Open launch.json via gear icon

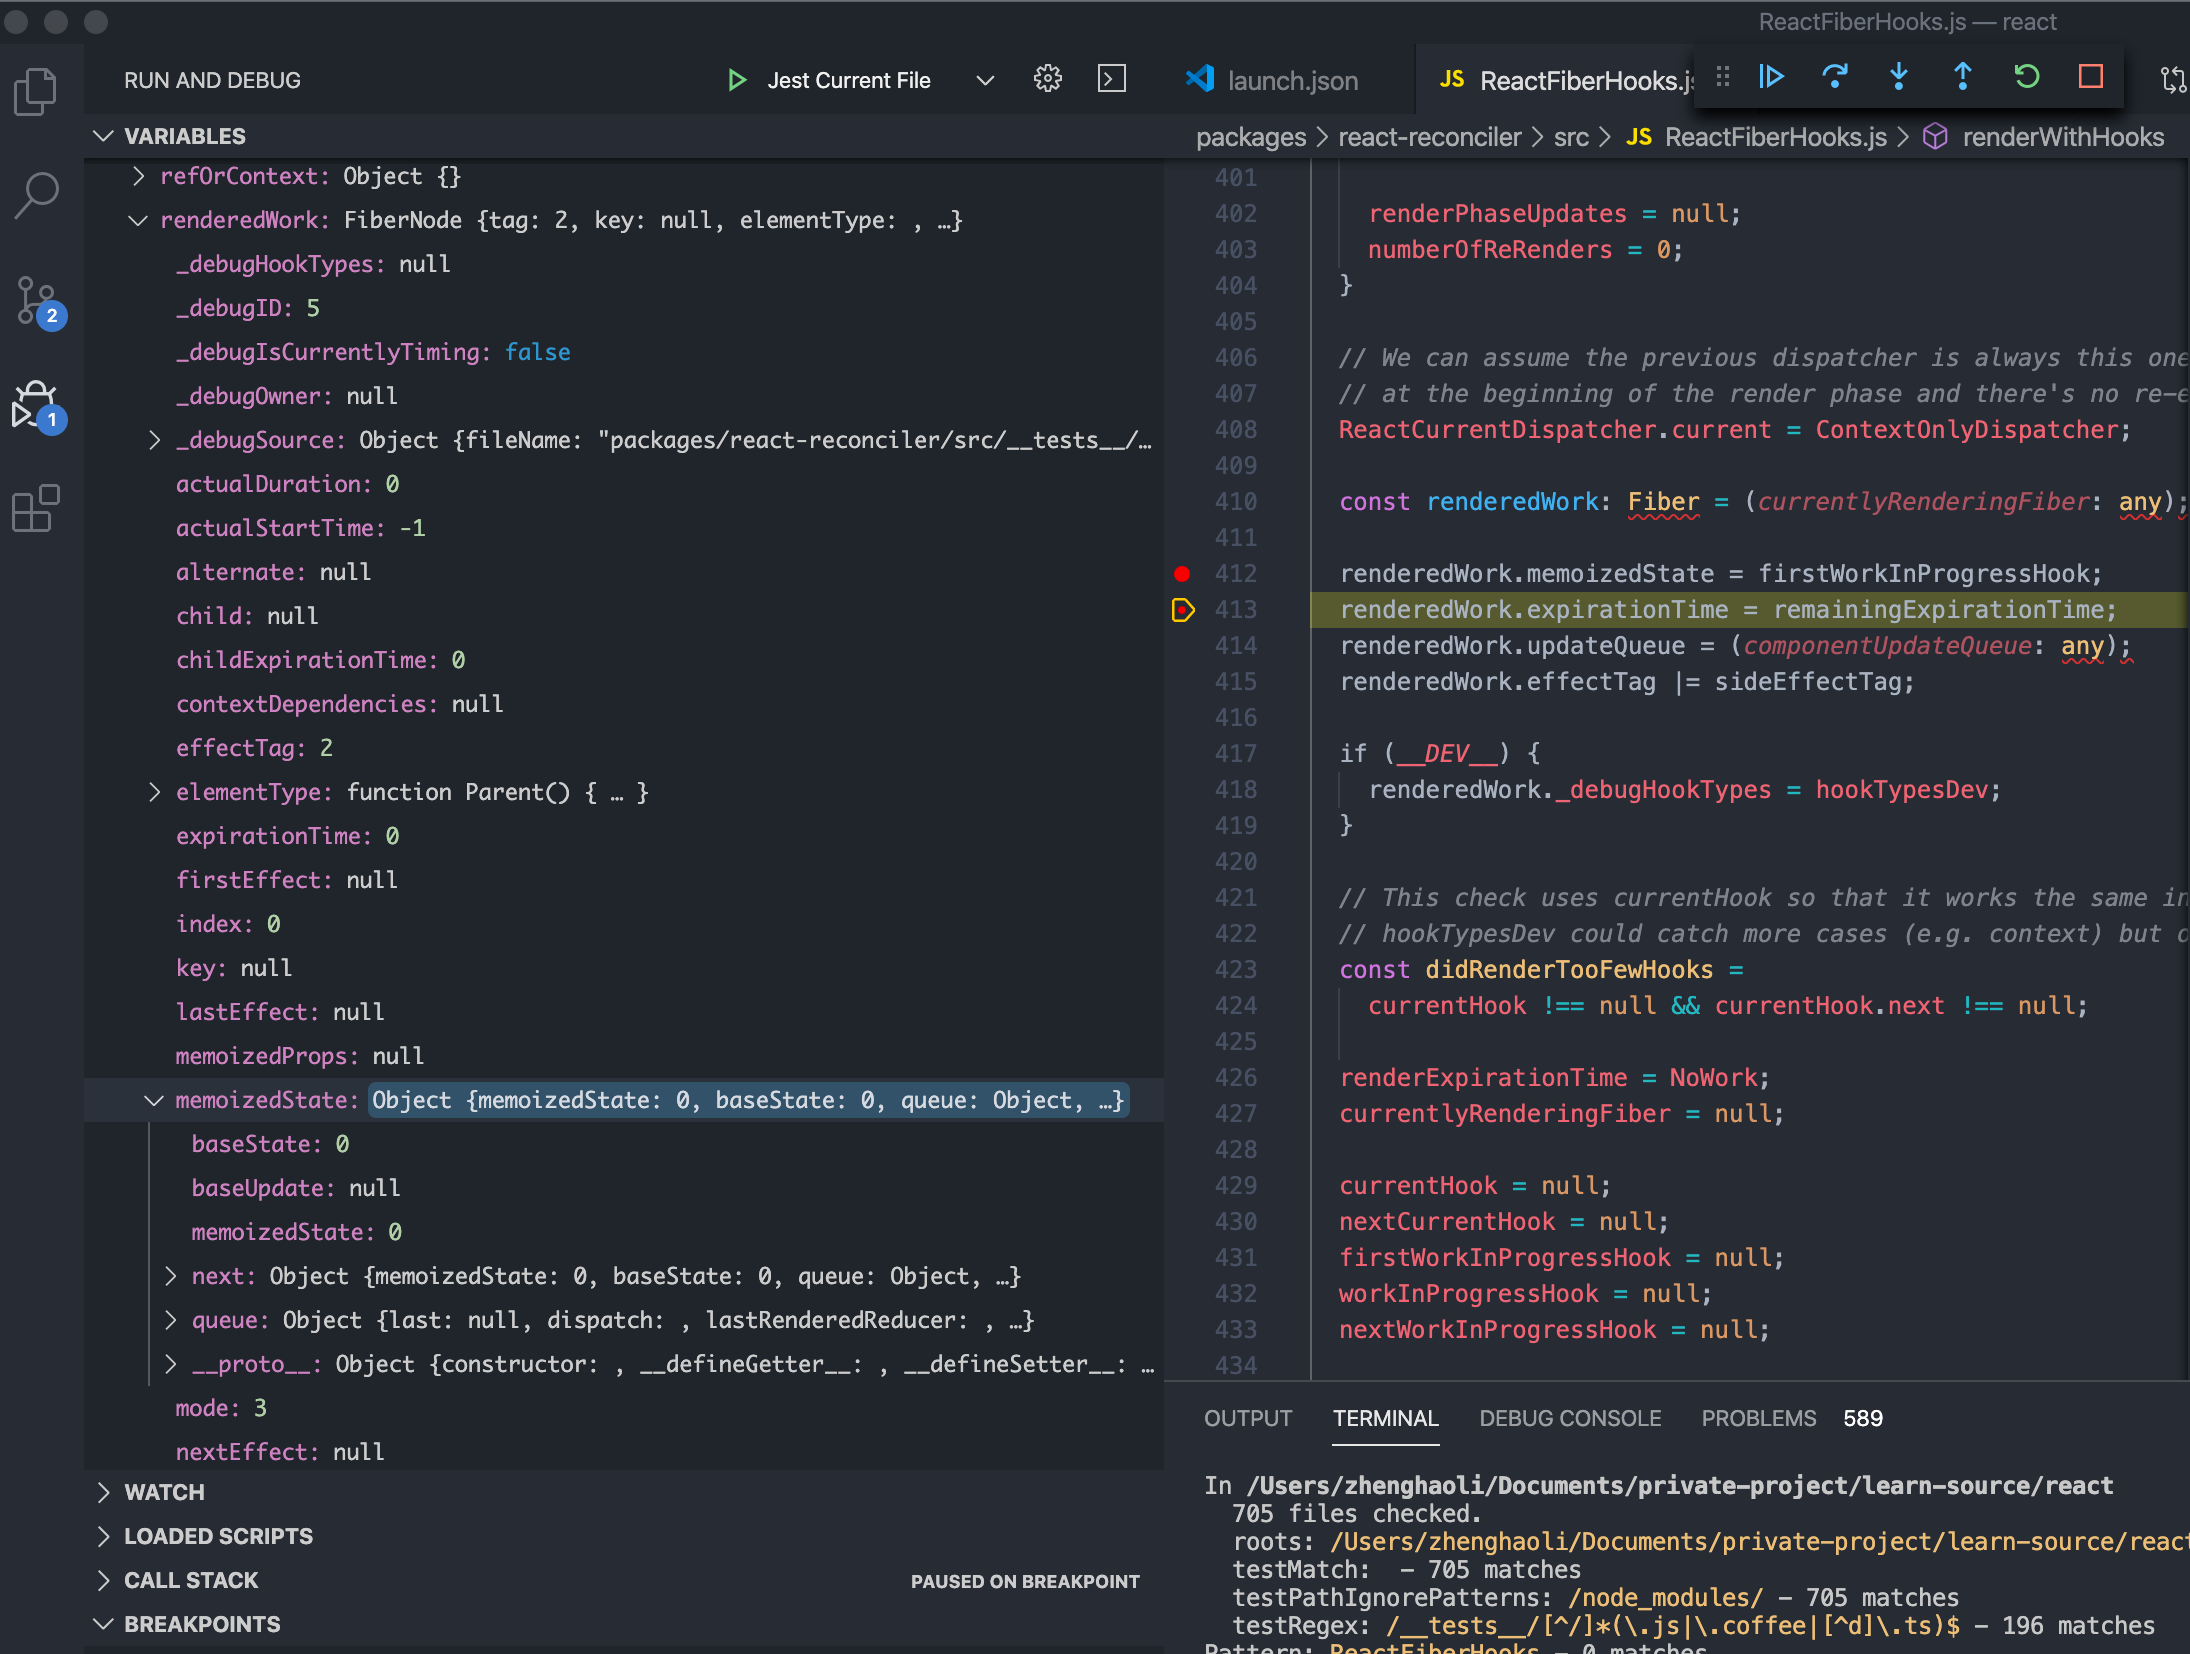coord(1047,79)
